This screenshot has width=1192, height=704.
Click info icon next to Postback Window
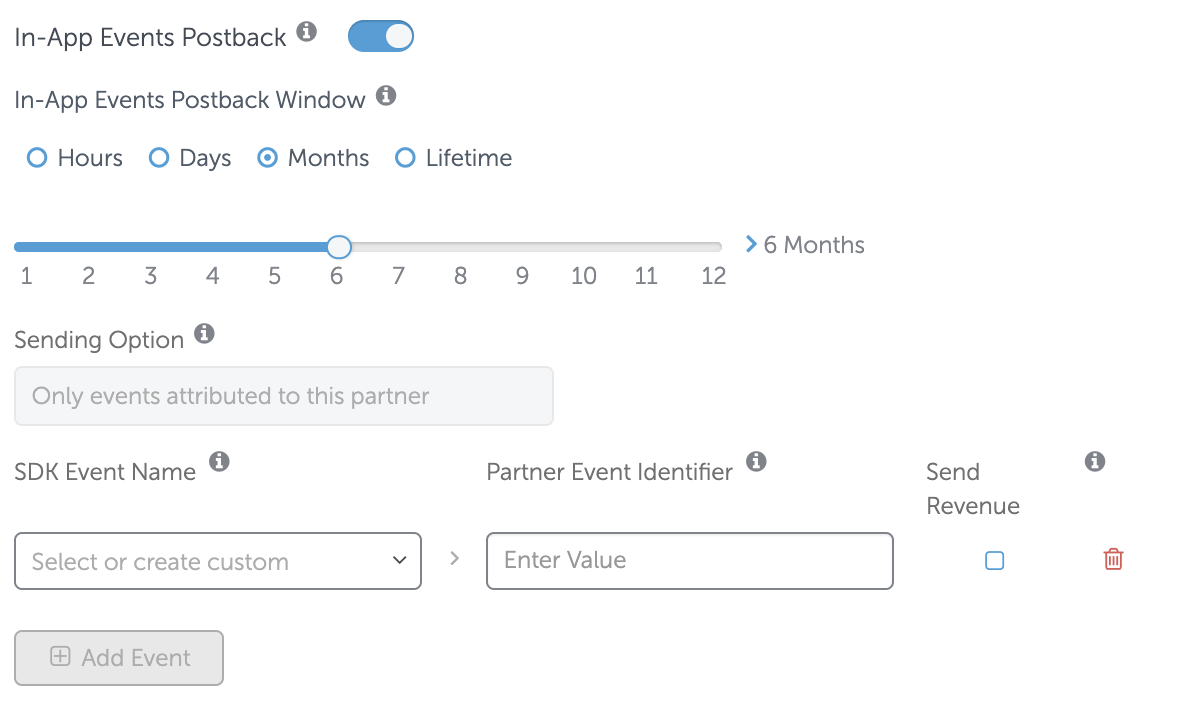coord(386,95)
